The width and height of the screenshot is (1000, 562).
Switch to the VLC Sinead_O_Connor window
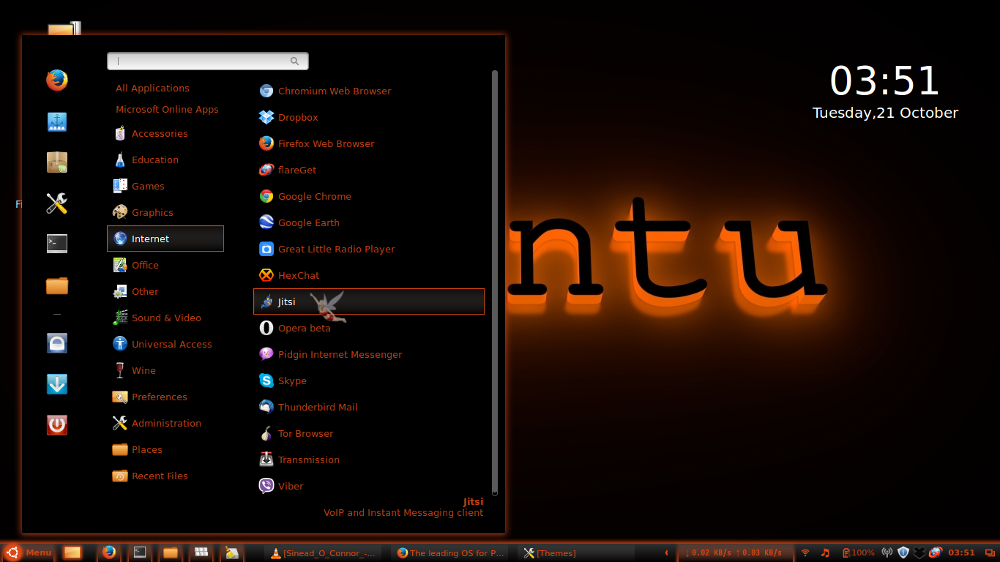323,553
